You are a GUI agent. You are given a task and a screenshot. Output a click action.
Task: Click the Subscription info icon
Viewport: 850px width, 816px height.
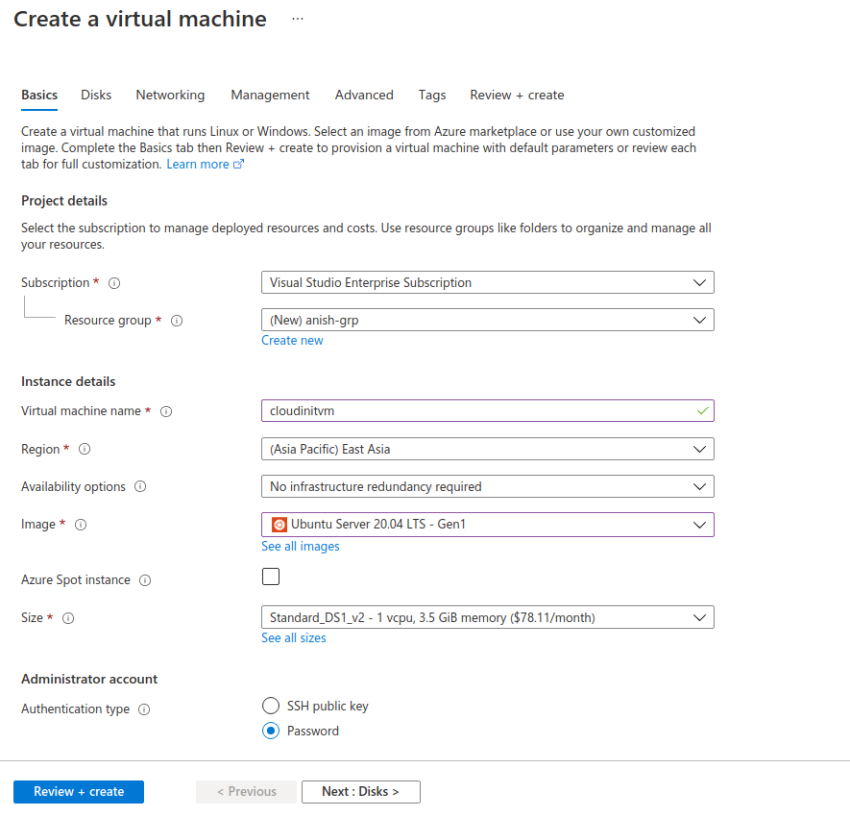coord(114,282)
